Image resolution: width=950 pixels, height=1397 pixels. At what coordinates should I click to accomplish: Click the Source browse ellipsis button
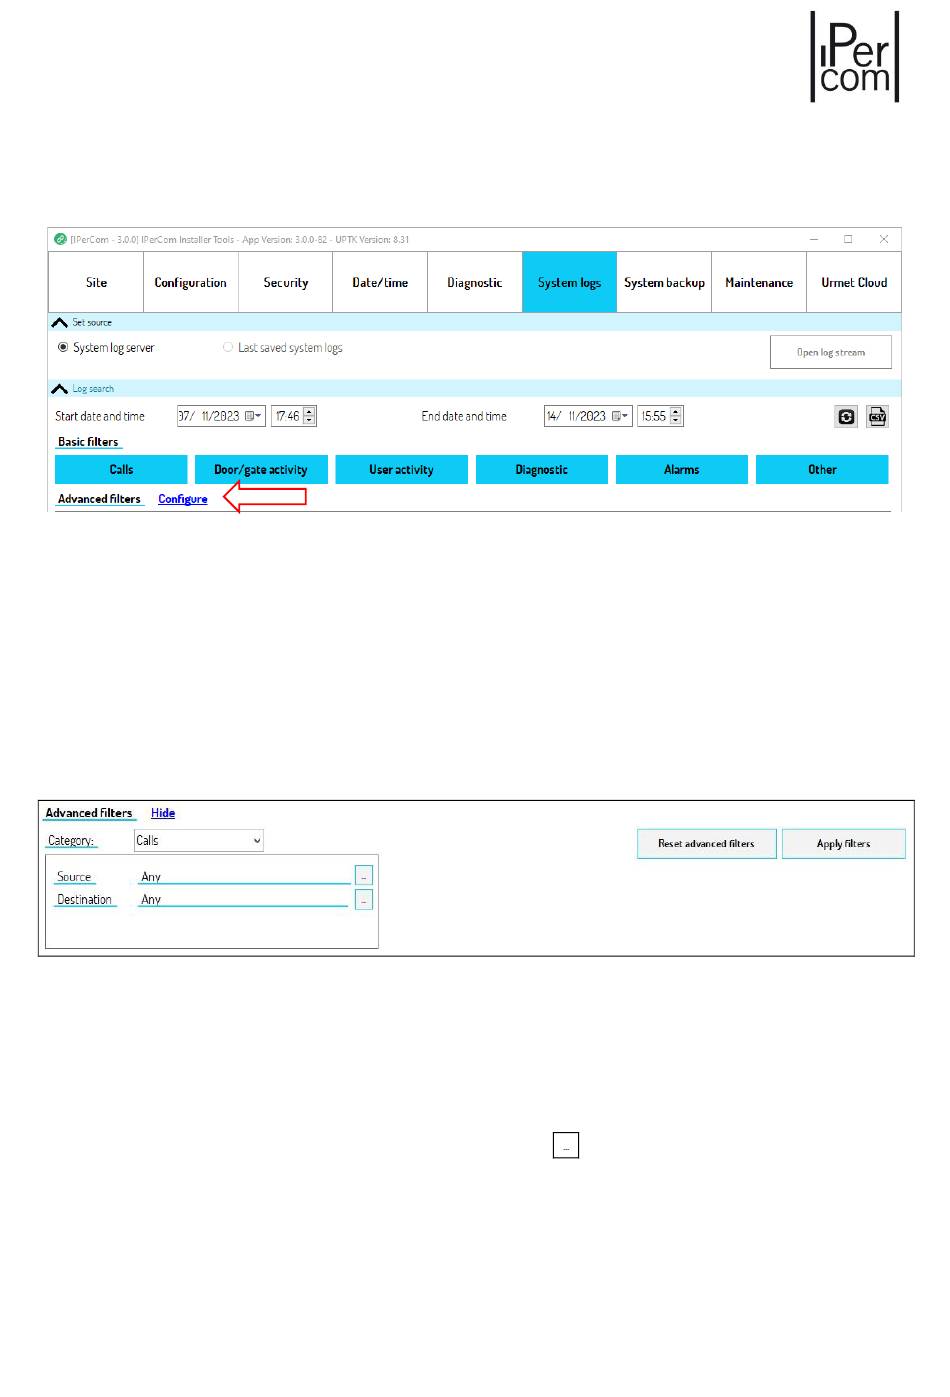[364, 877]
